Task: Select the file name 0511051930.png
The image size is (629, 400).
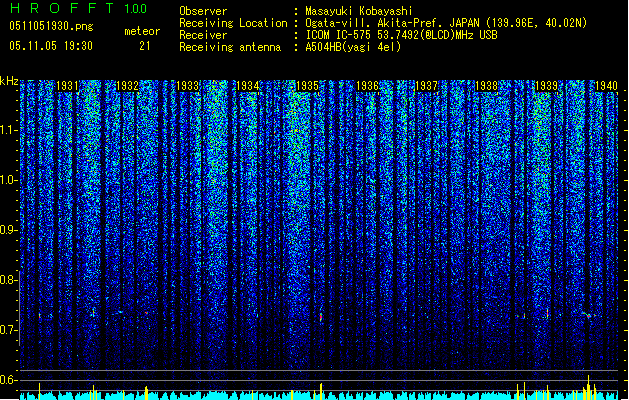Action: (51, 26)
